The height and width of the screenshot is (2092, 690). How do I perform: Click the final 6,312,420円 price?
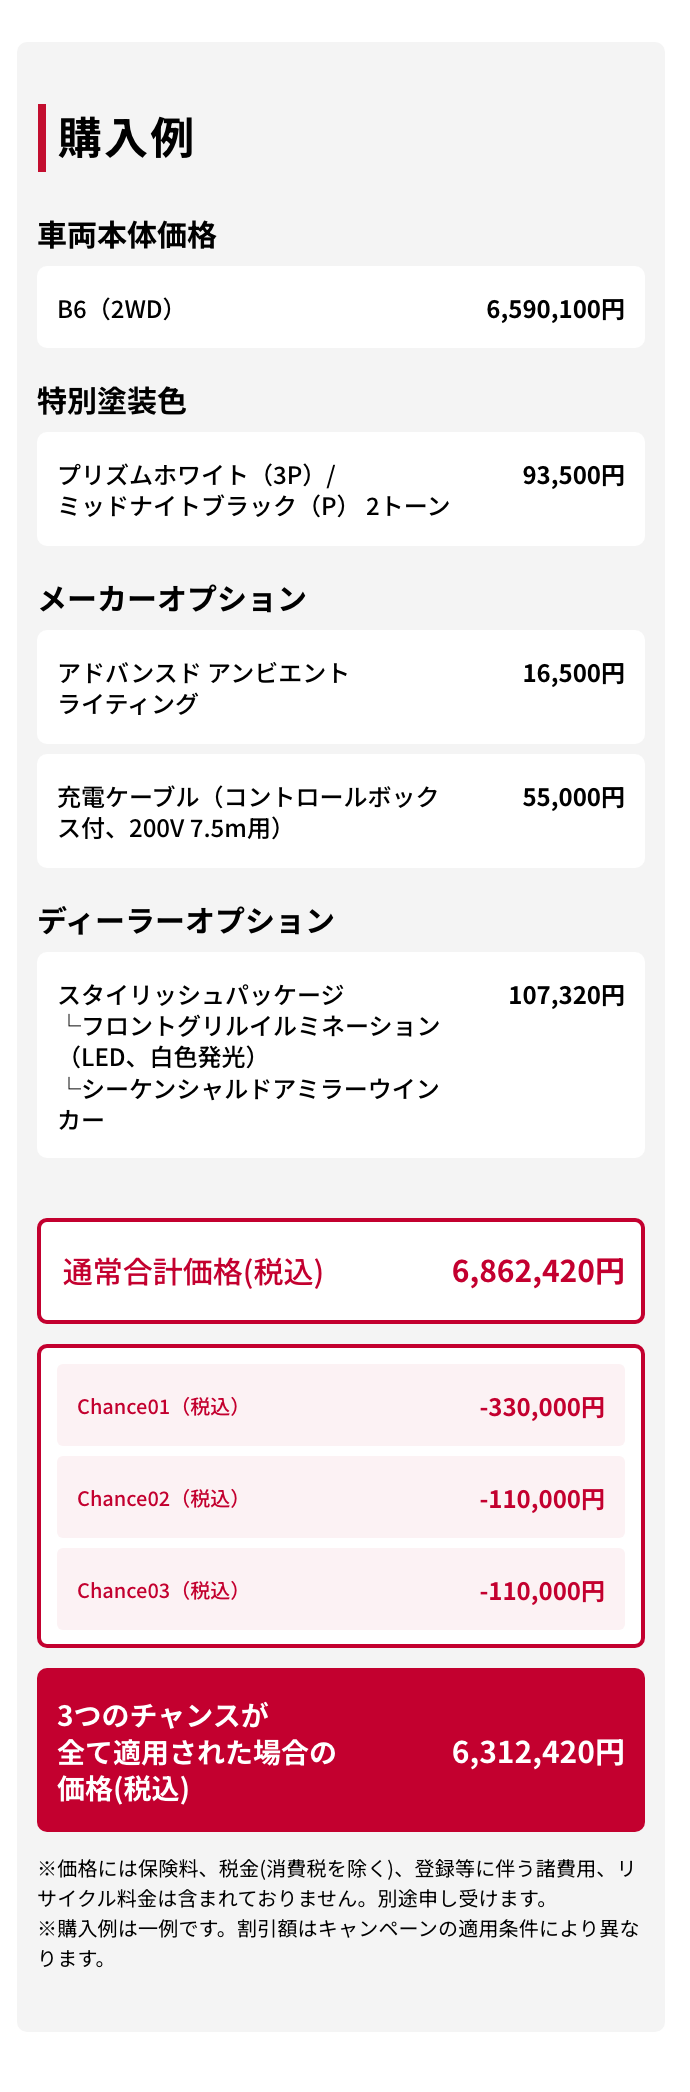coord(538,1752)
